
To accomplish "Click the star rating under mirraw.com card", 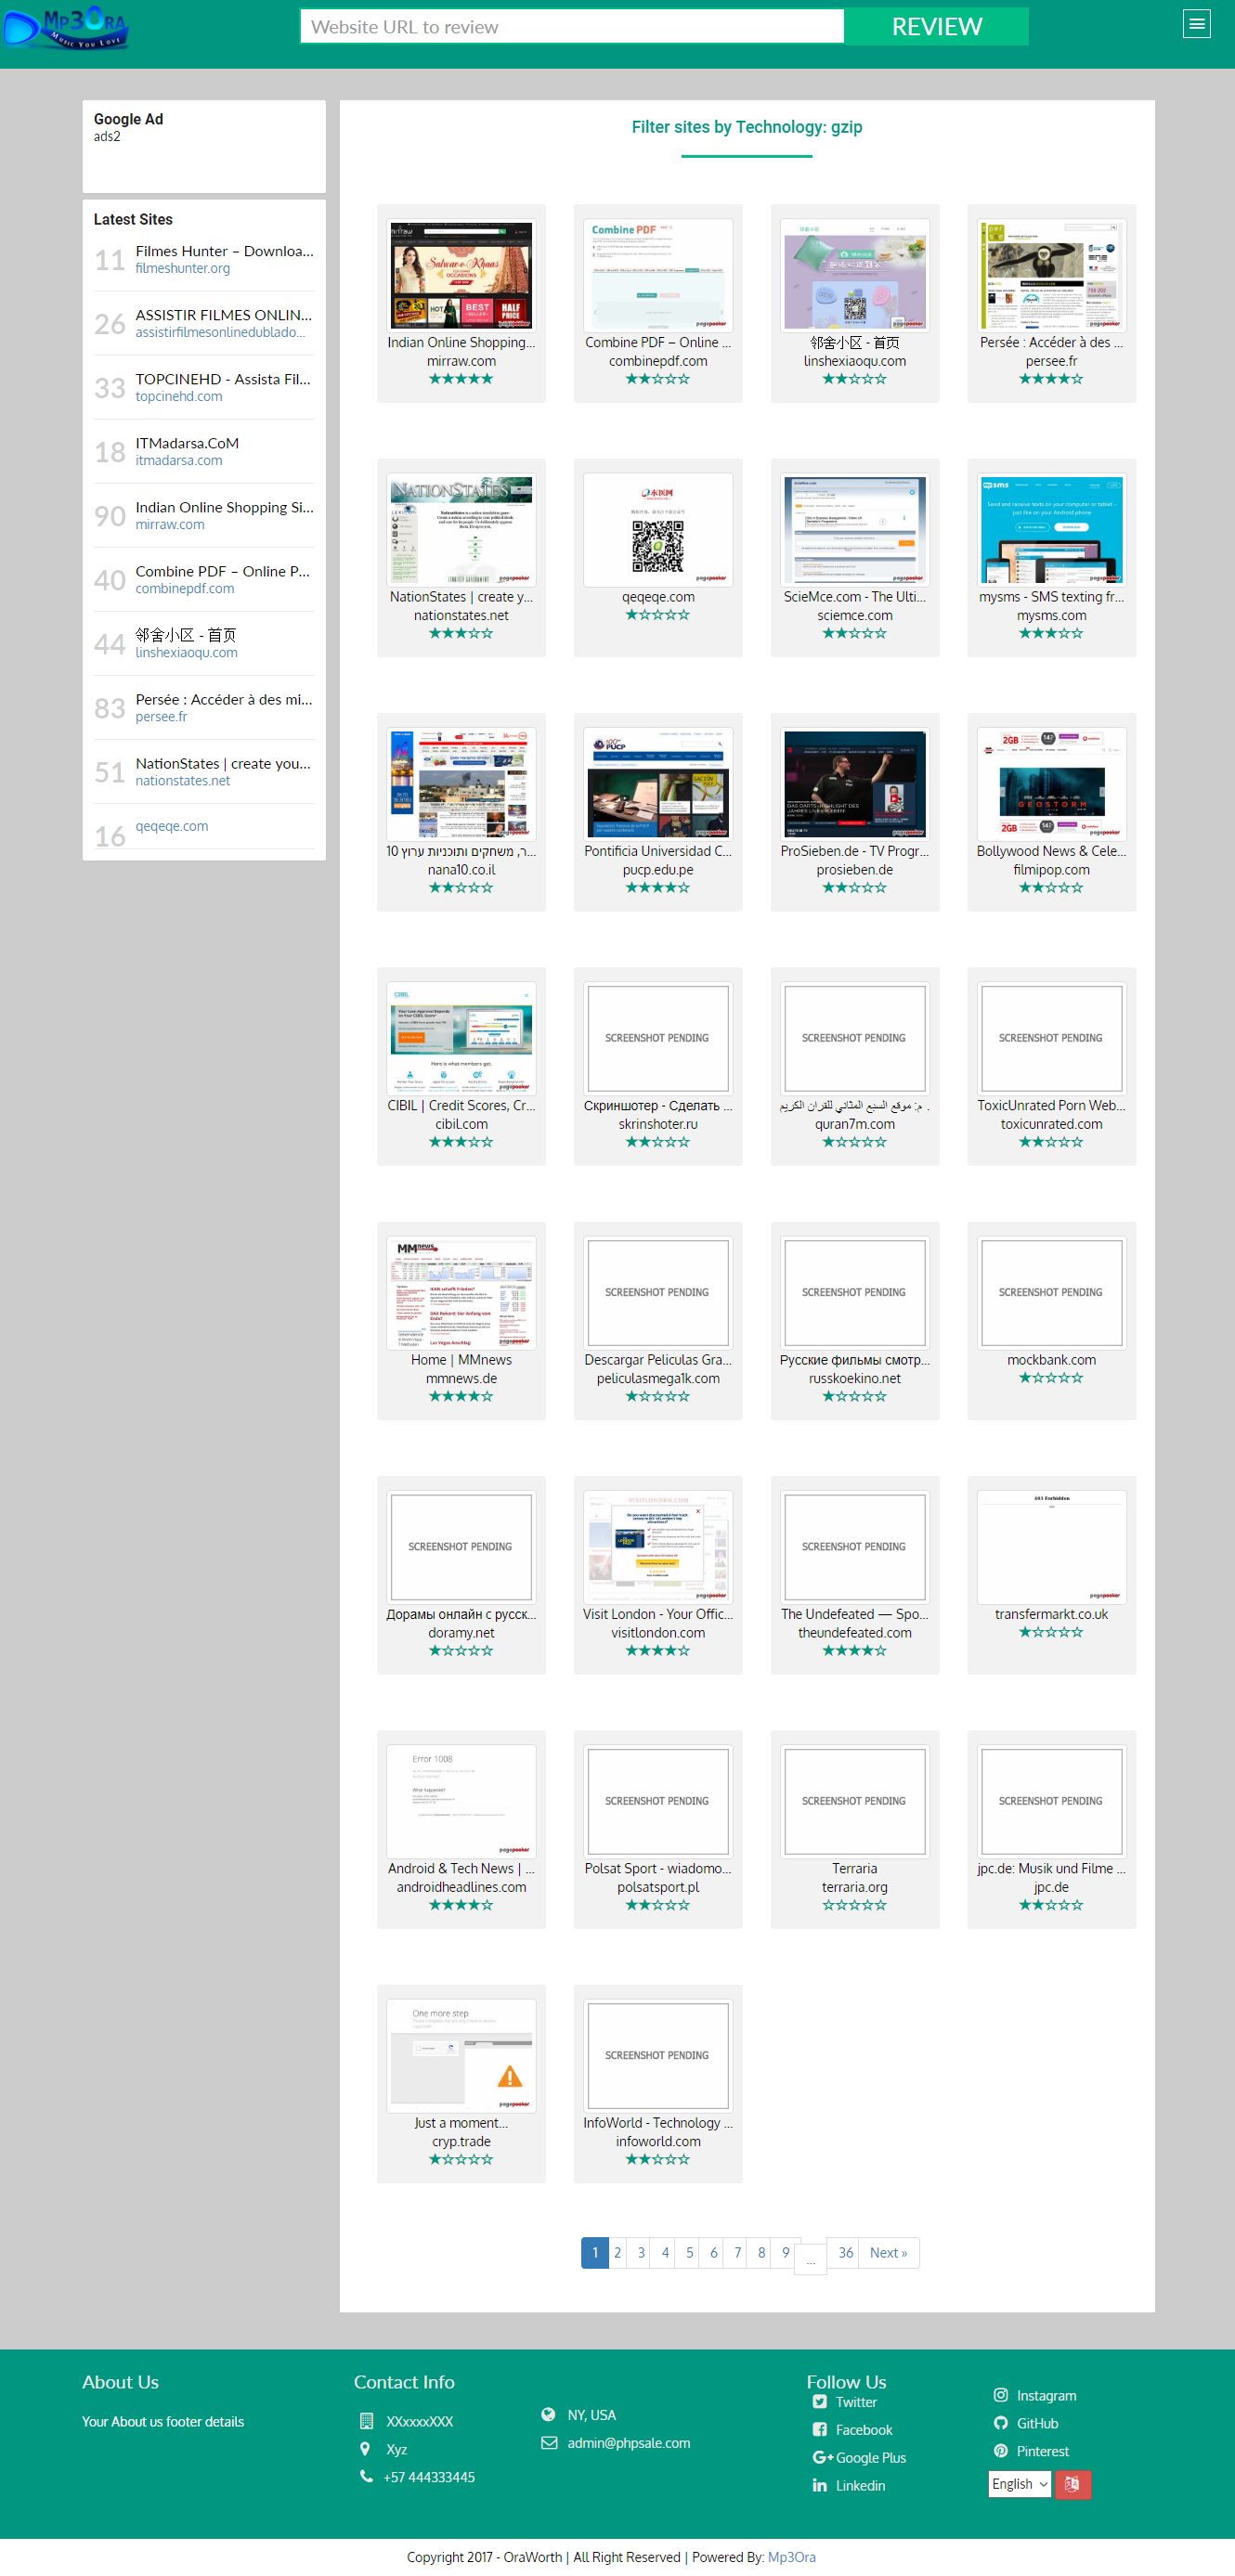I will [461, 379].
